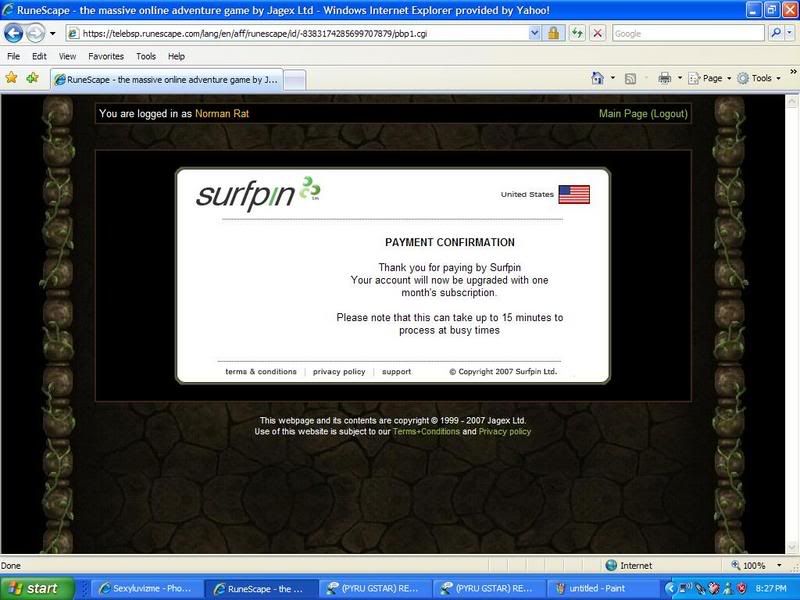
Task: Expand hidden system tray icons arrow
Action: point(670,588)
